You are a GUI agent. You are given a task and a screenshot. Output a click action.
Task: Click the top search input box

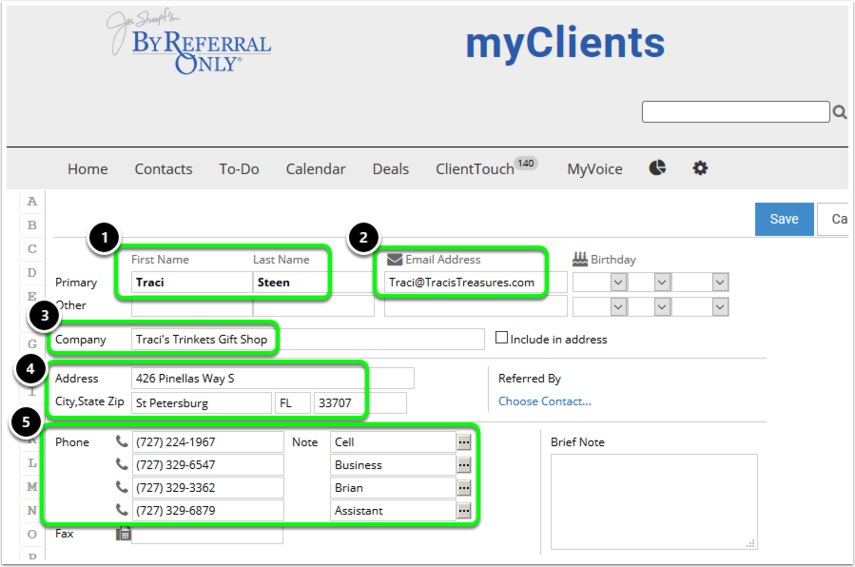736,112
